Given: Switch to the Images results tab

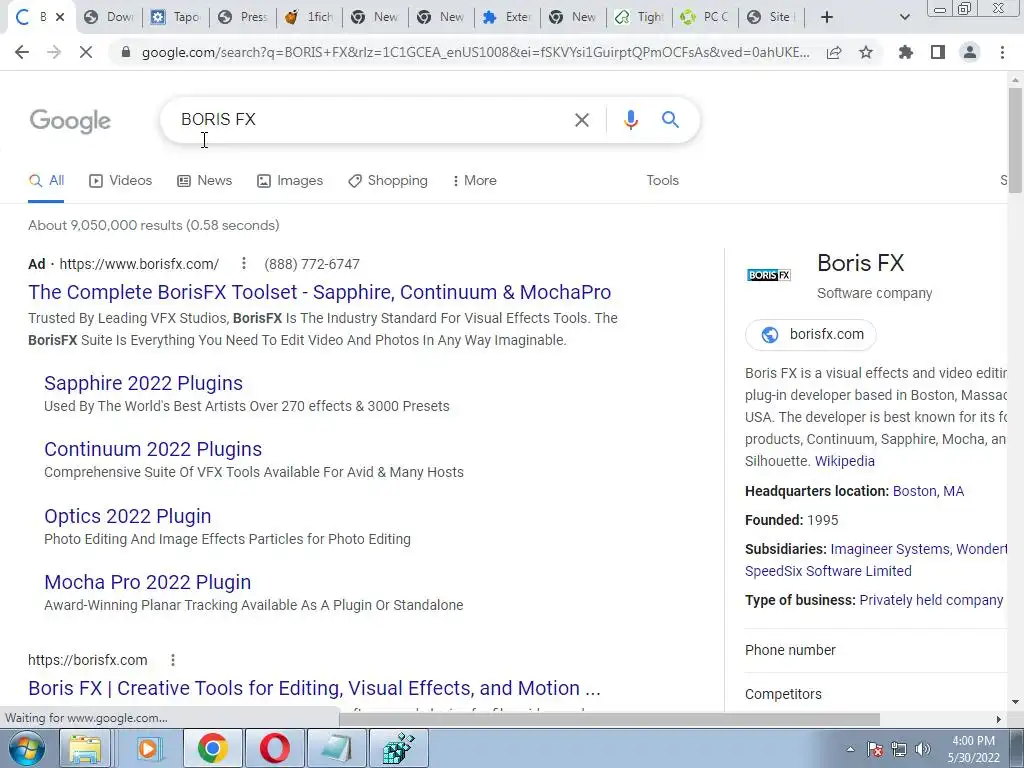Looking at the screenshot, I should [x=290, y=180].
